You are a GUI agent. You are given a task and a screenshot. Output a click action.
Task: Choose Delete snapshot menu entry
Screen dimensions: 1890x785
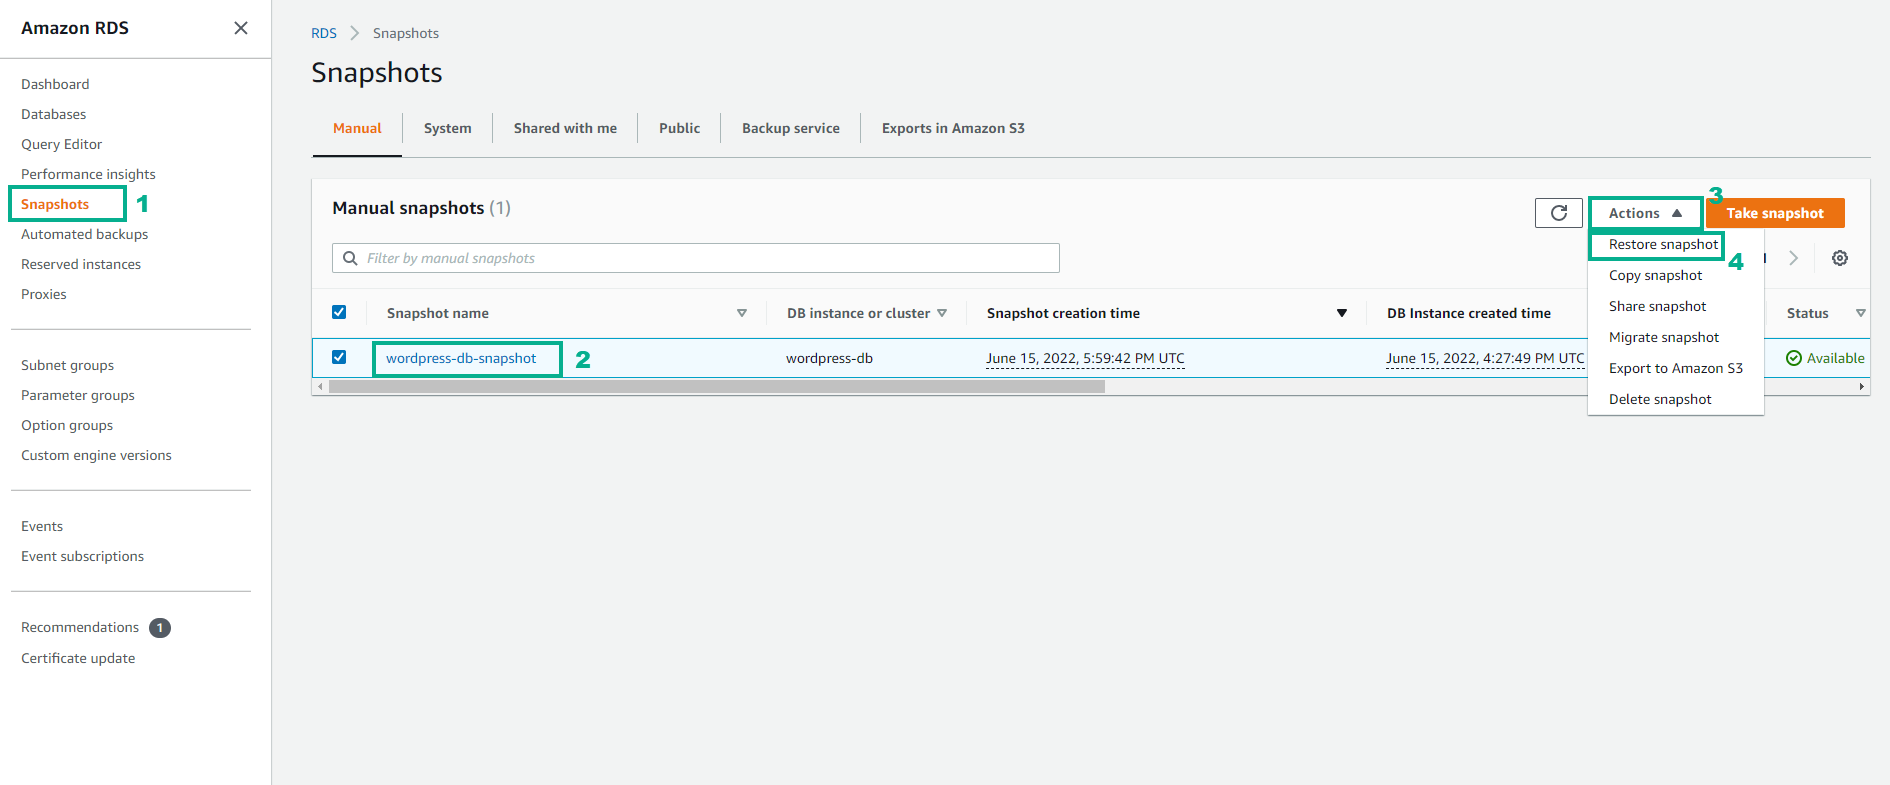coord(1660,399)
